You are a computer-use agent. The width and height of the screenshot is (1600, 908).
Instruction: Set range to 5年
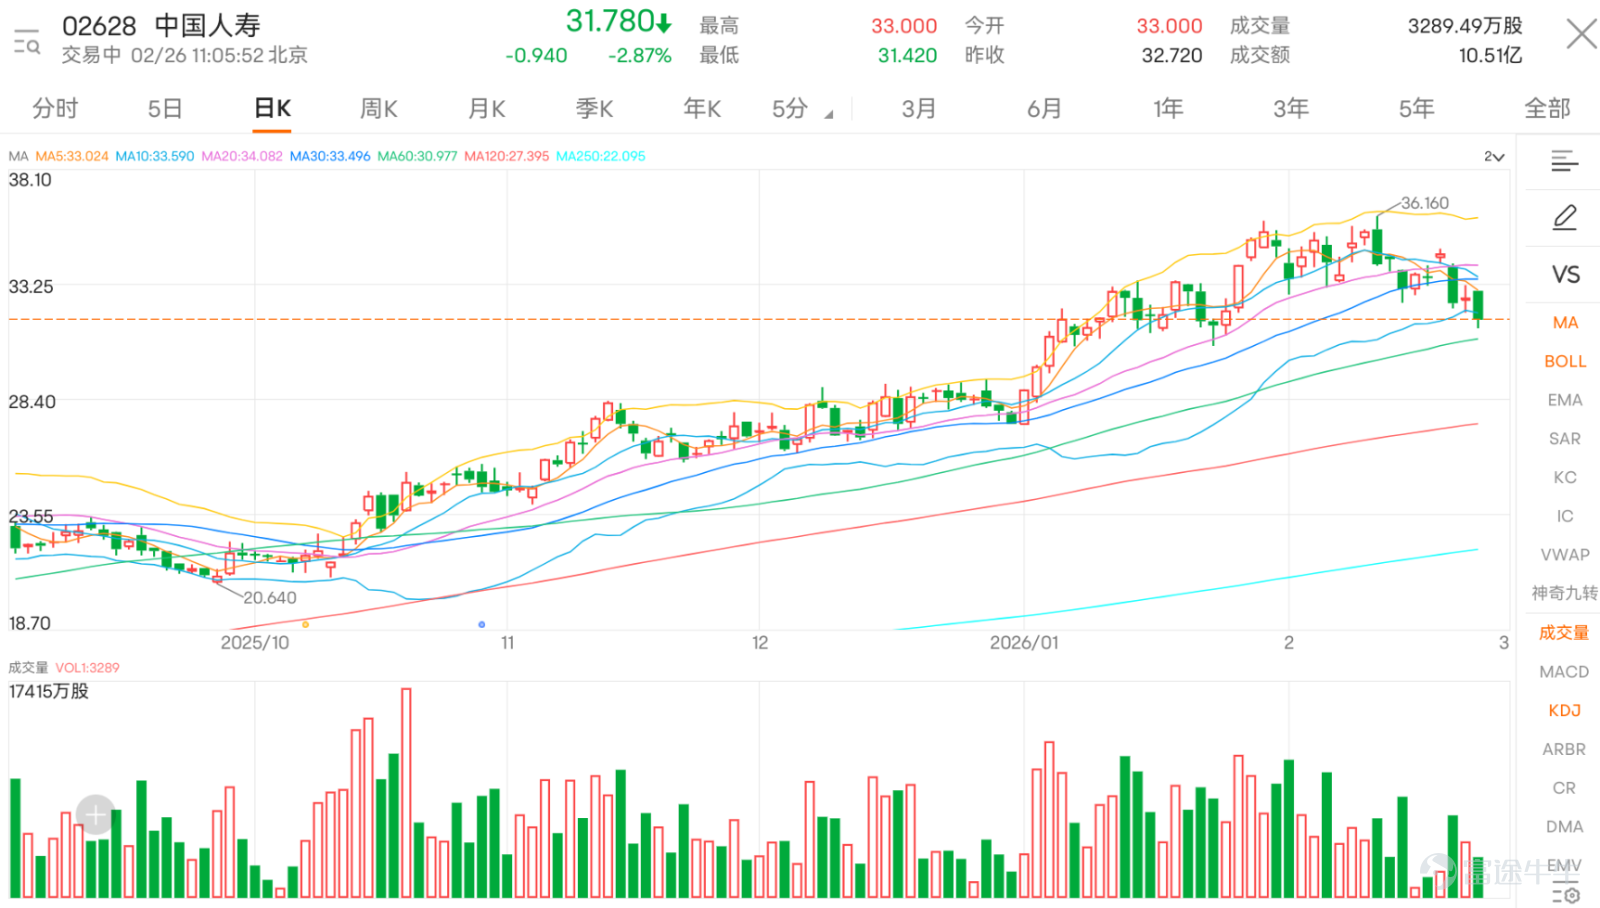point(1416,108)
